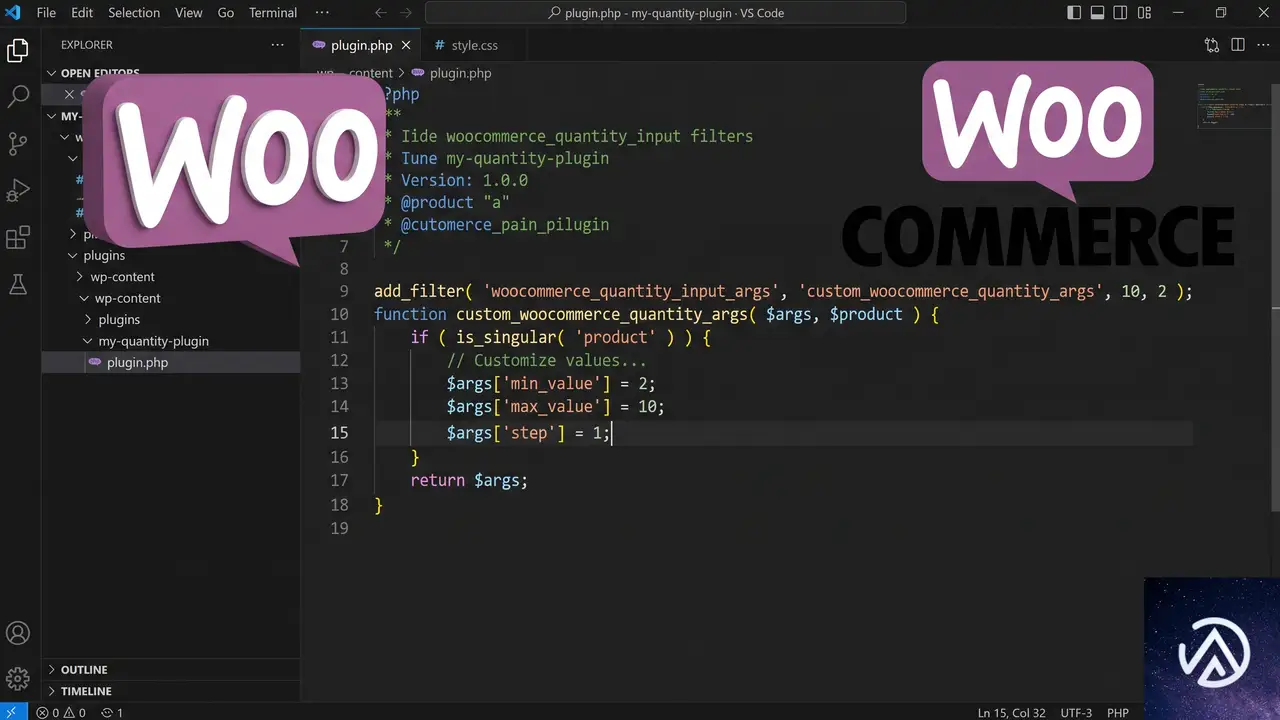Image resolution: width=1280 pixels, height=720 pixels.
Task: Collapse the my-quantity-plugin folder
Action: click(x=89, y=341)
